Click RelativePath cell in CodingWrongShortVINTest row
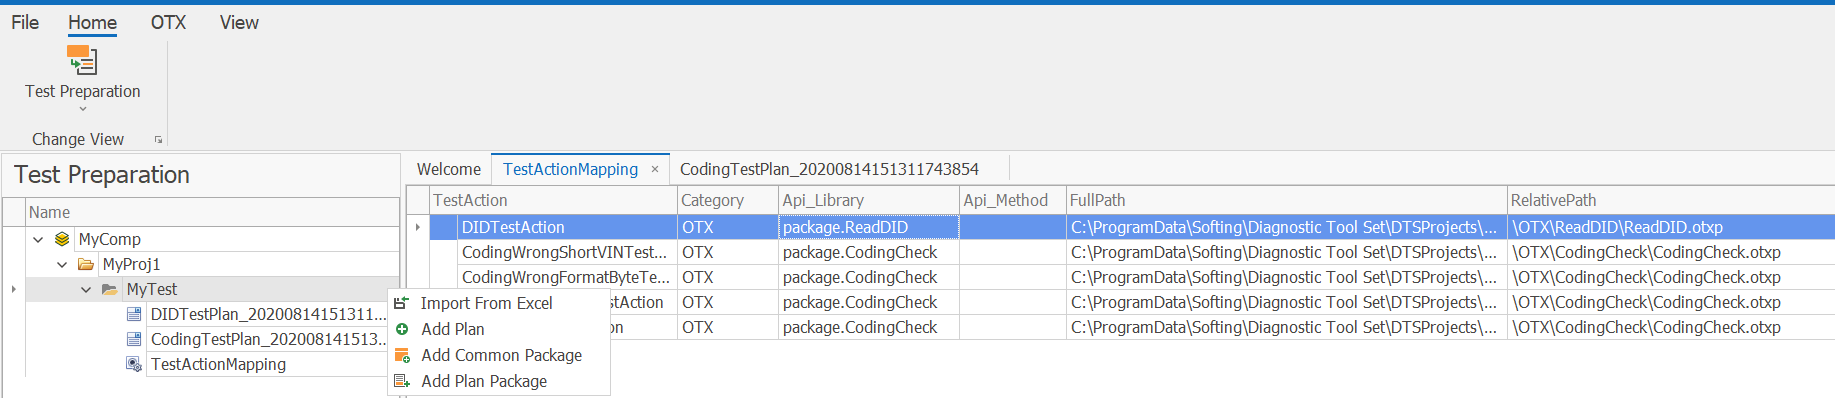Image resolution: width=1835 pixels, height=398 pixels. (1671, 252)
